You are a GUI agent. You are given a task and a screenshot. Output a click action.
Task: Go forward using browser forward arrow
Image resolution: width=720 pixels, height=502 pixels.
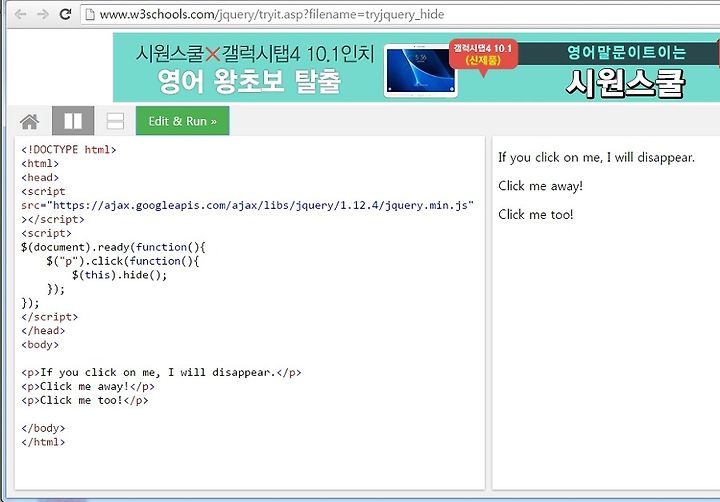(x=43, y=14)
